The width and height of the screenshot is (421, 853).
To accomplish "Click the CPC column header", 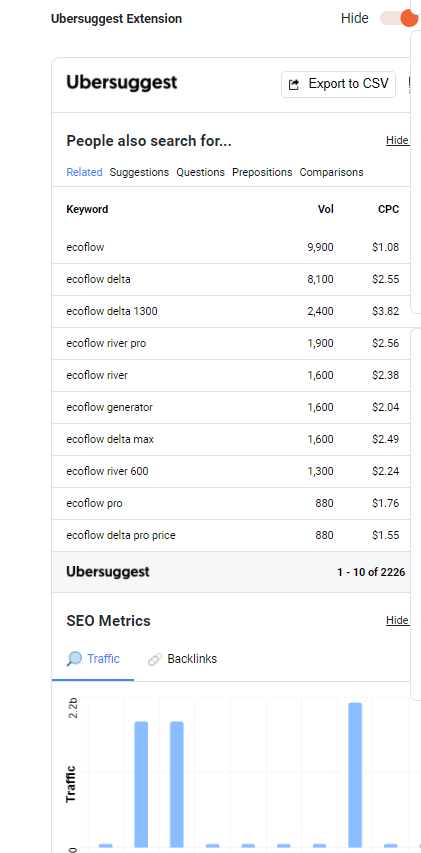I will (388, 209).
